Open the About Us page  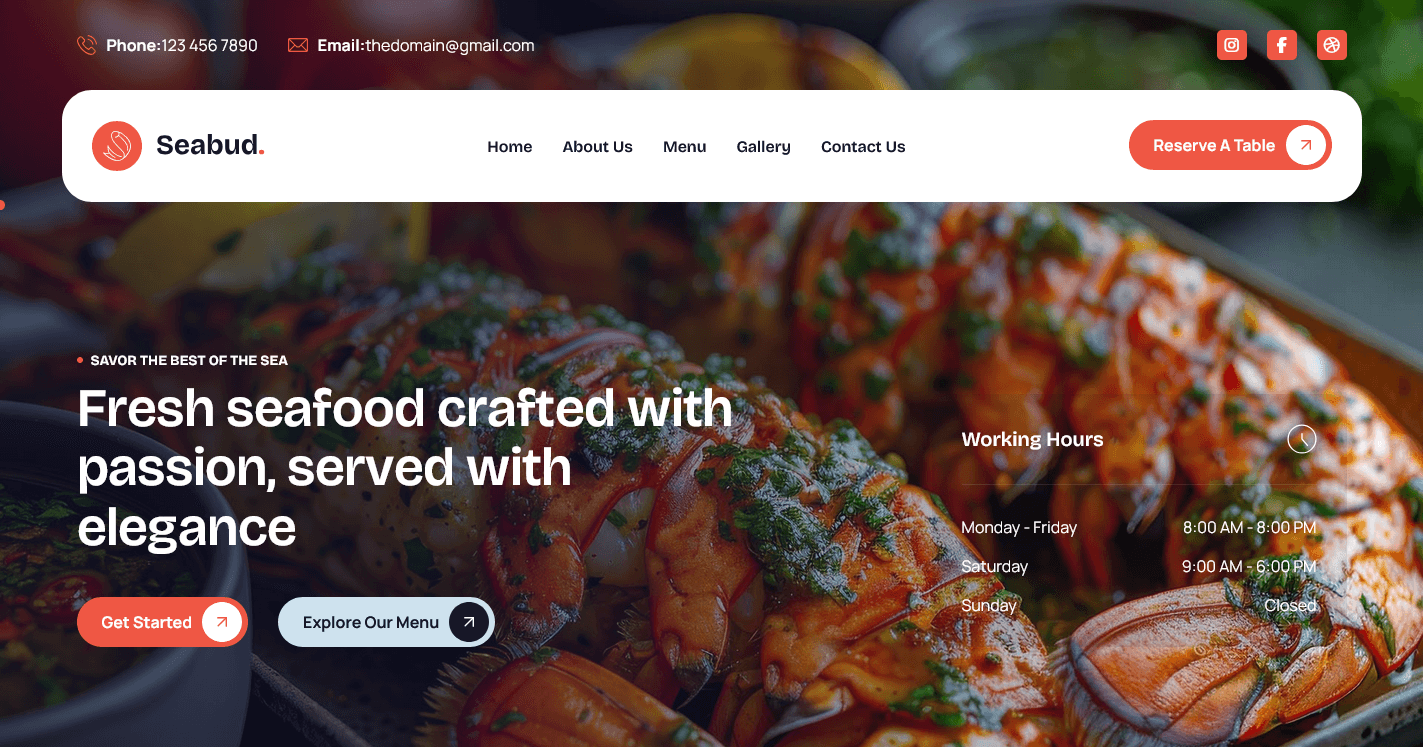point(598,147)
